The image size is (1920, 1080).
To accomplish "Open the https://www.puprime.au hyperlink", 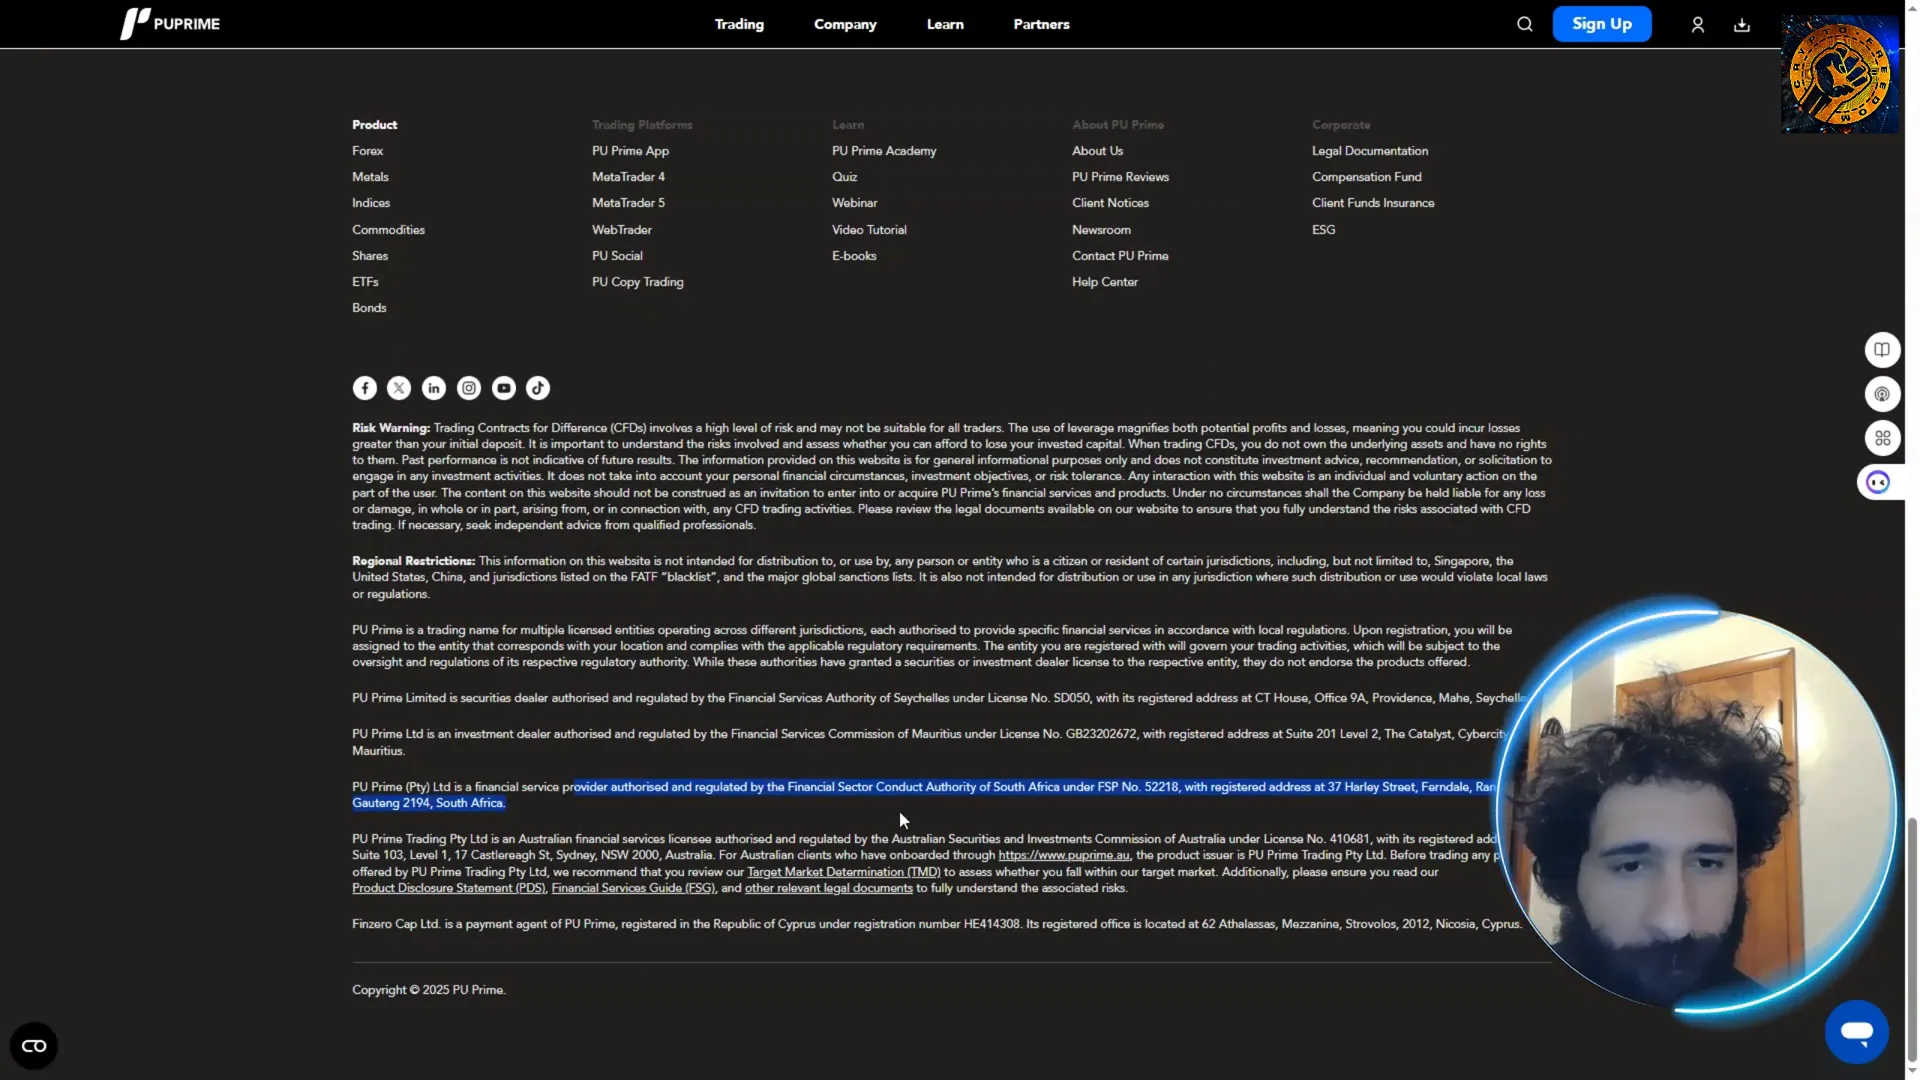I will pyautogui.click(x=1063, y=856).
